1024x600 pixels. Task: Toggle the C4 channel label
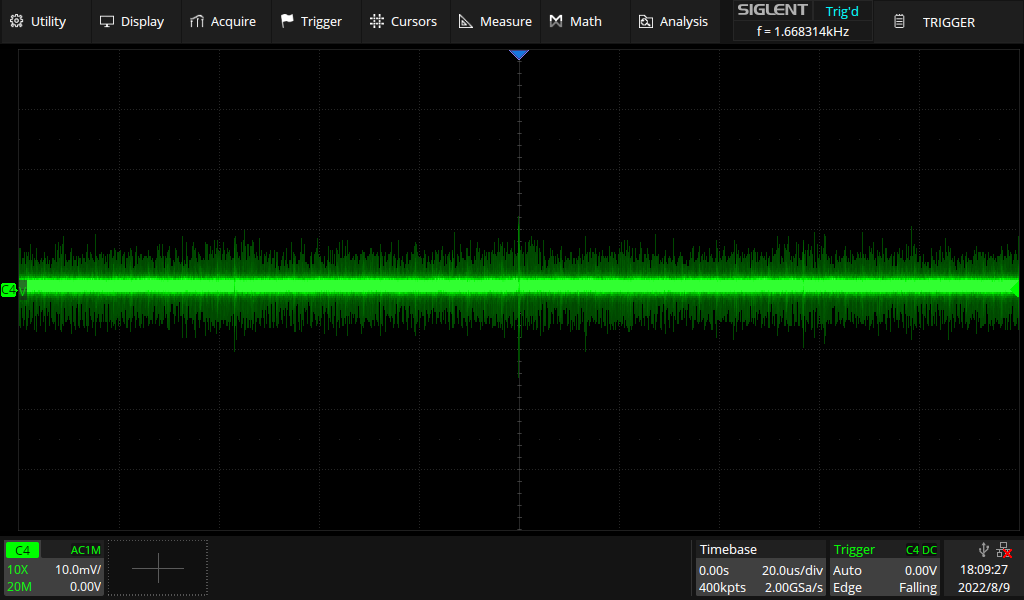(x=22, y=550)
